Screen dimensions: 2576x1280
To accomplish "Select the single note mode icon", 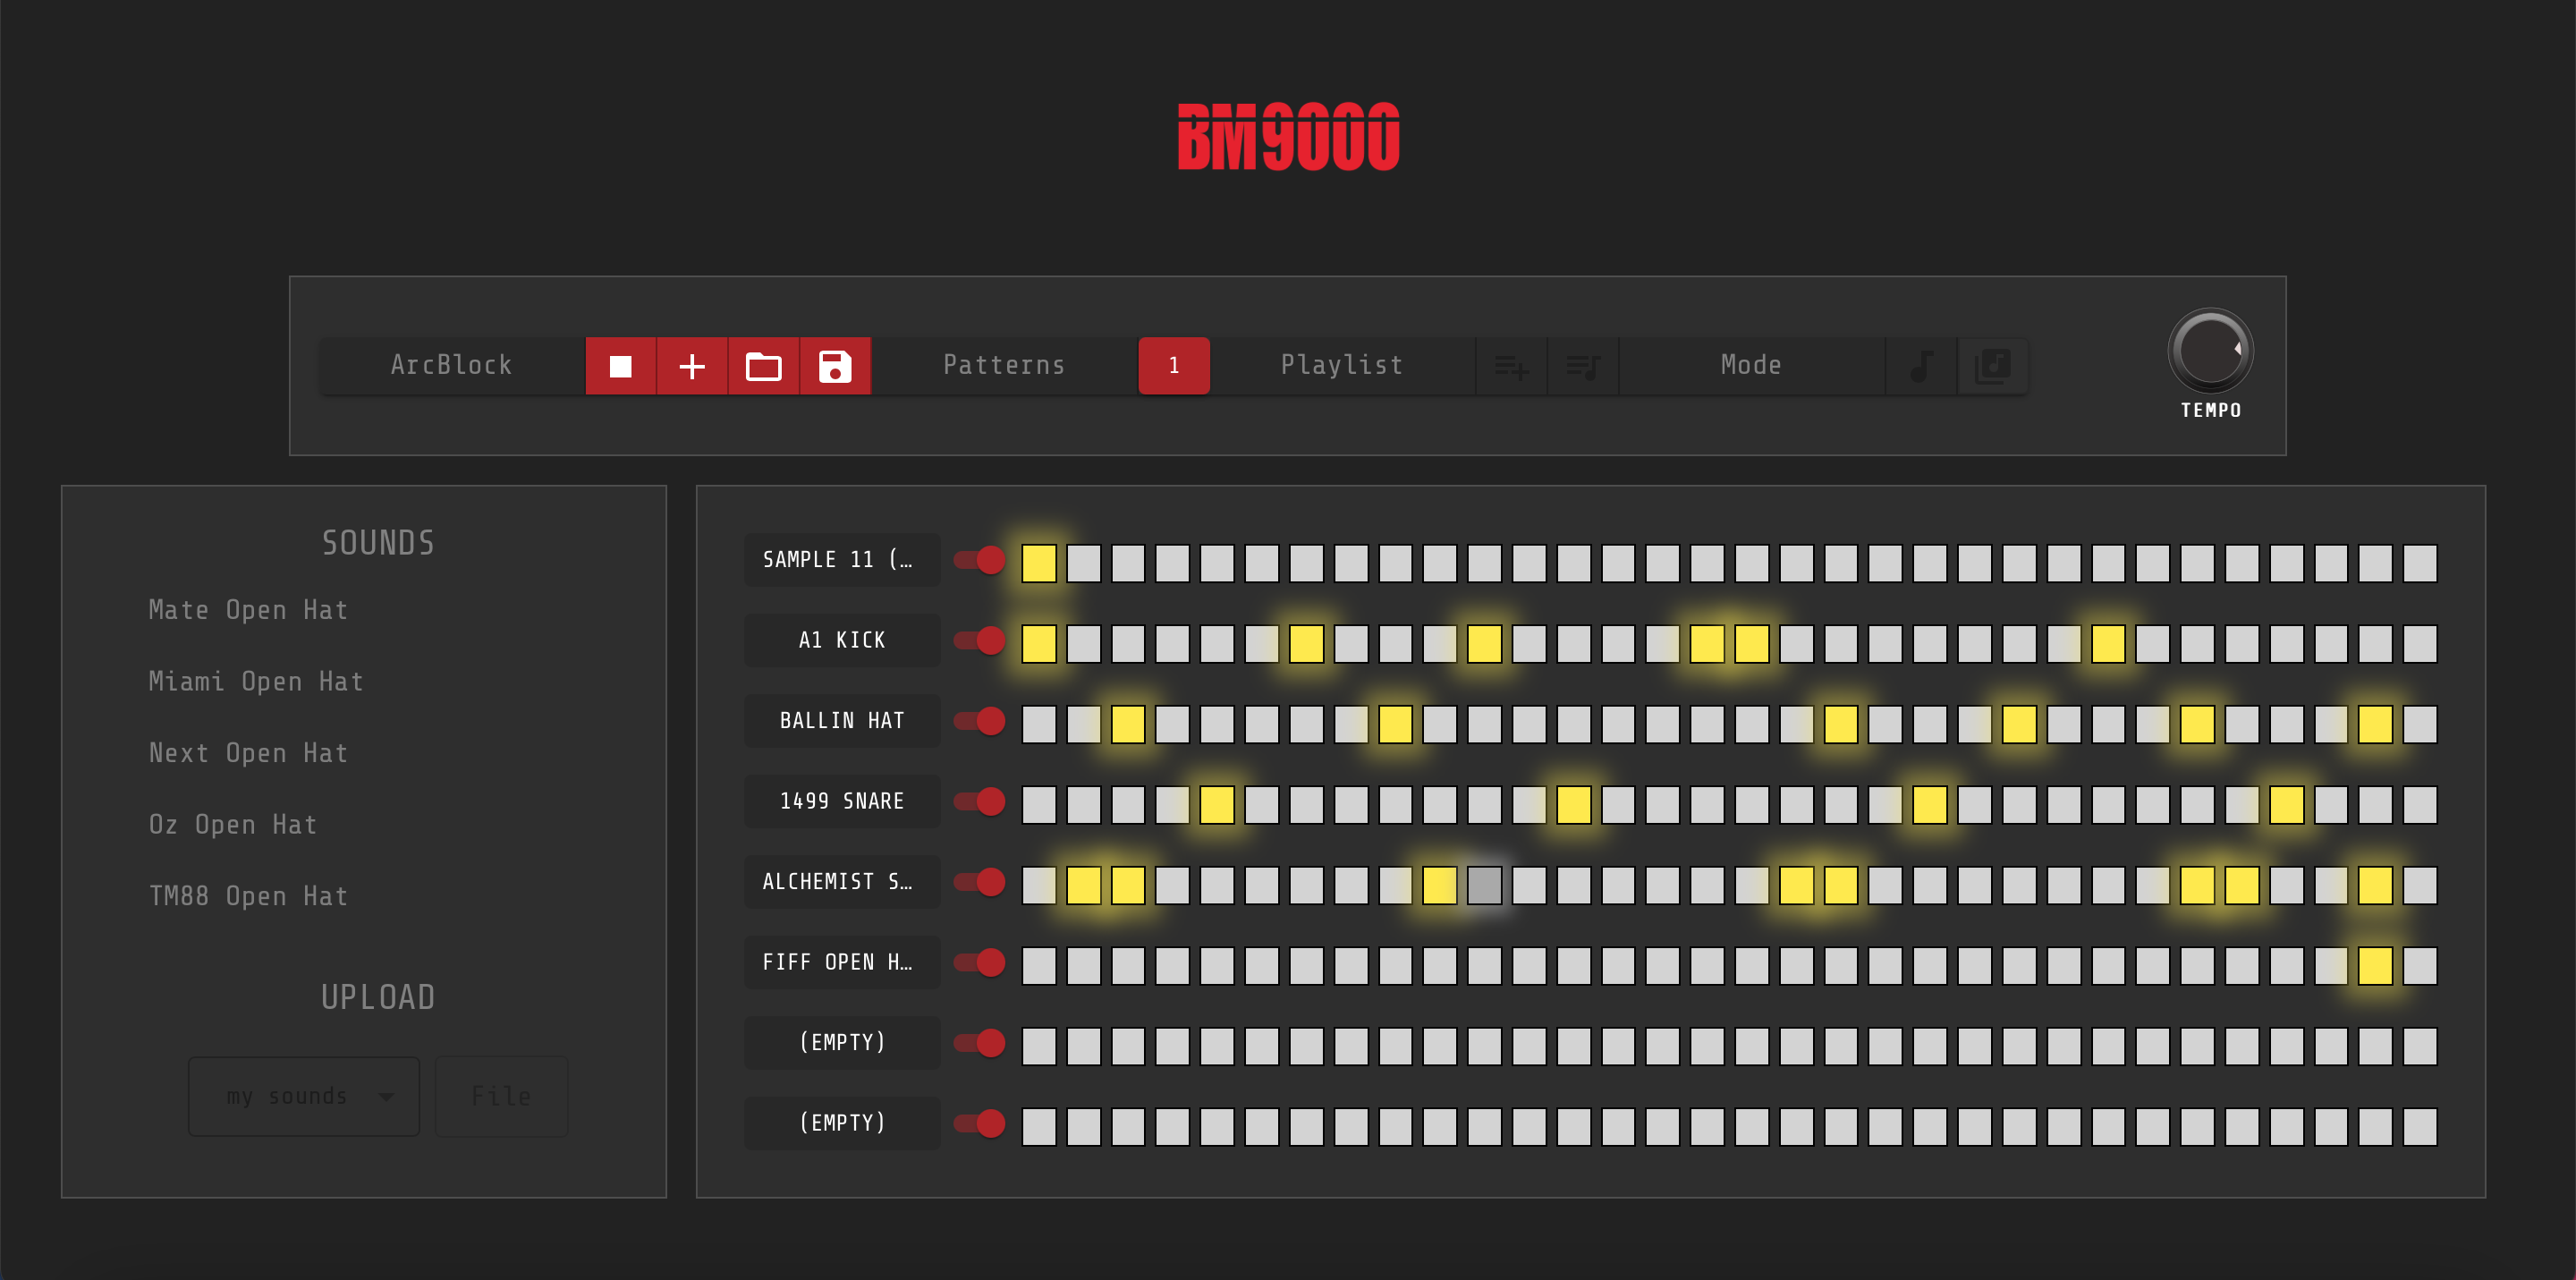I will pos(1920,366).
